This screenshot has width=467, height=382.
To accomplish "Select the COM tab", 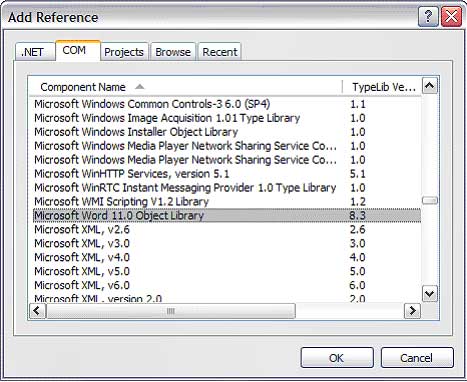I will [x=78, y=51].
